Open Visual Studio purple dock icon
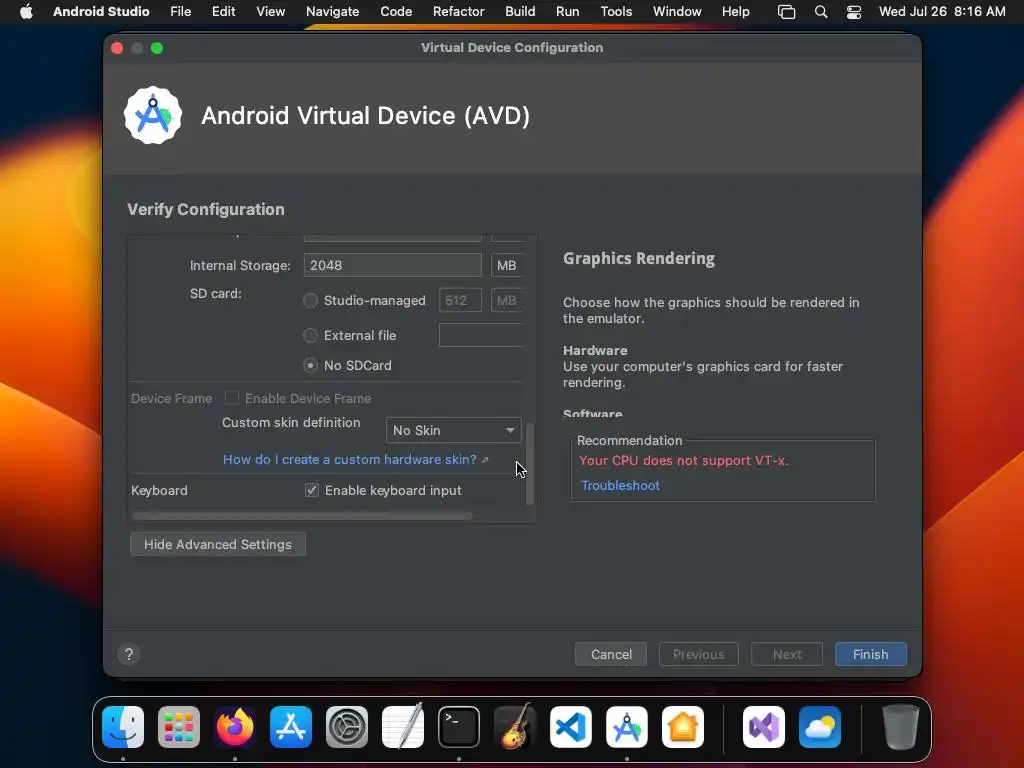Screen dimensions: 1024x768 [x=763, y=727]
